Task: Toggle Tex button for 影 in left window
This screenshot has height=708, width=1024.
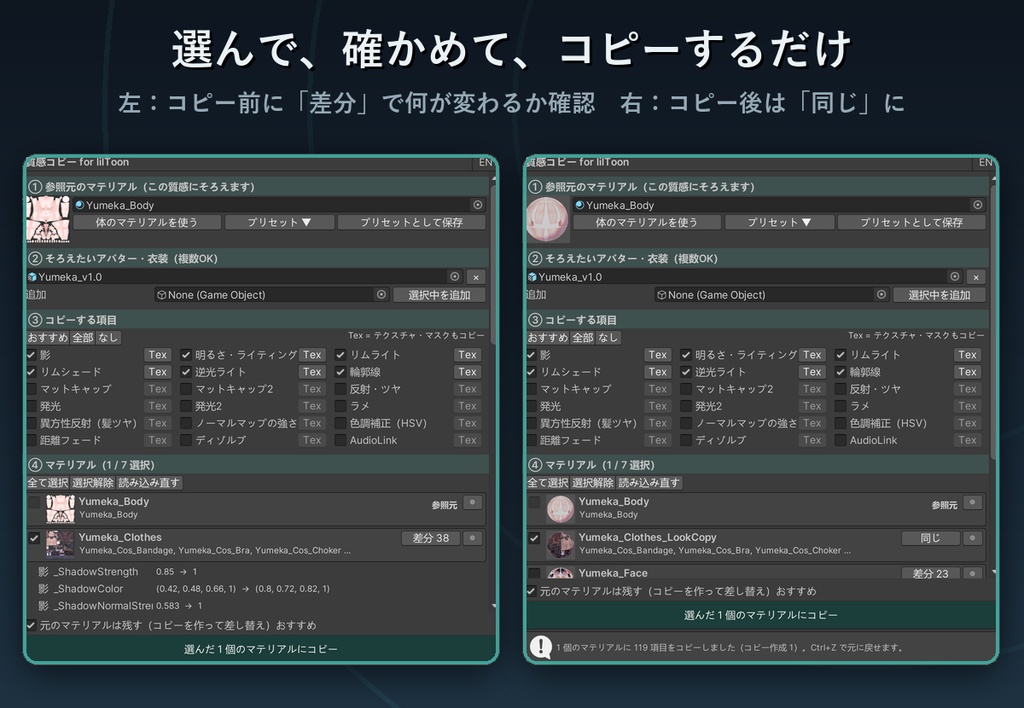Action: coord(157,355)
